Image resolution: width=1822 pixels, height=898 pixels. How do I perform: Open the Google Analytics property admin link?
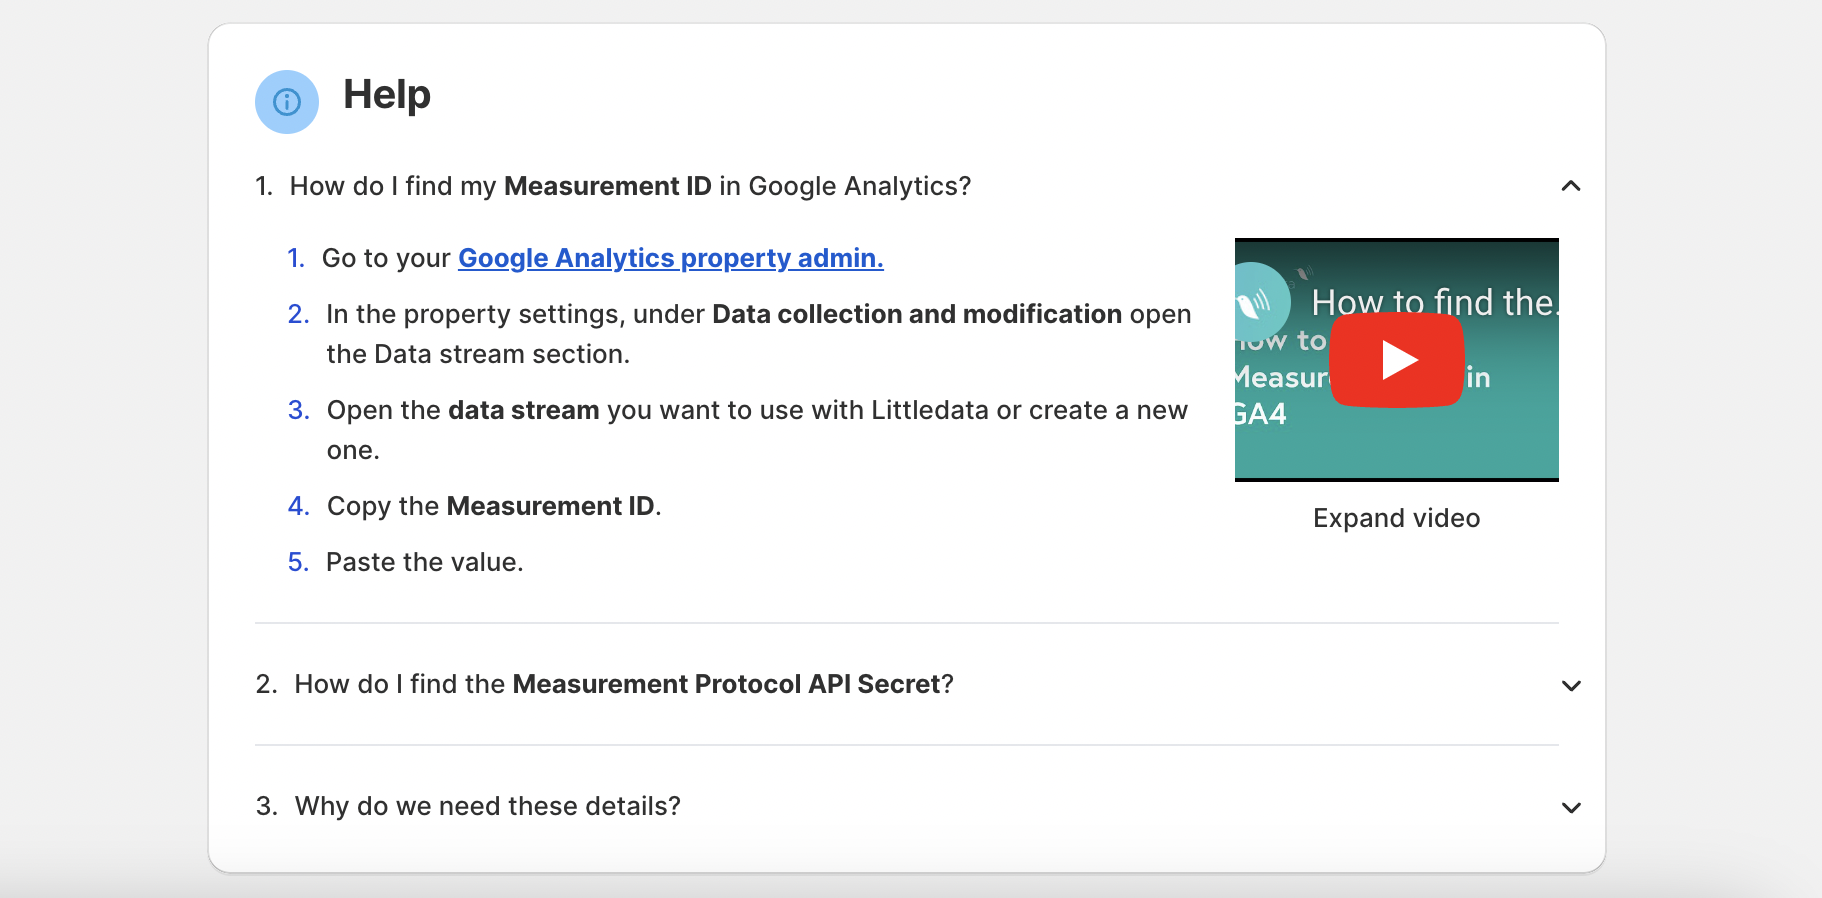(671, 258)
